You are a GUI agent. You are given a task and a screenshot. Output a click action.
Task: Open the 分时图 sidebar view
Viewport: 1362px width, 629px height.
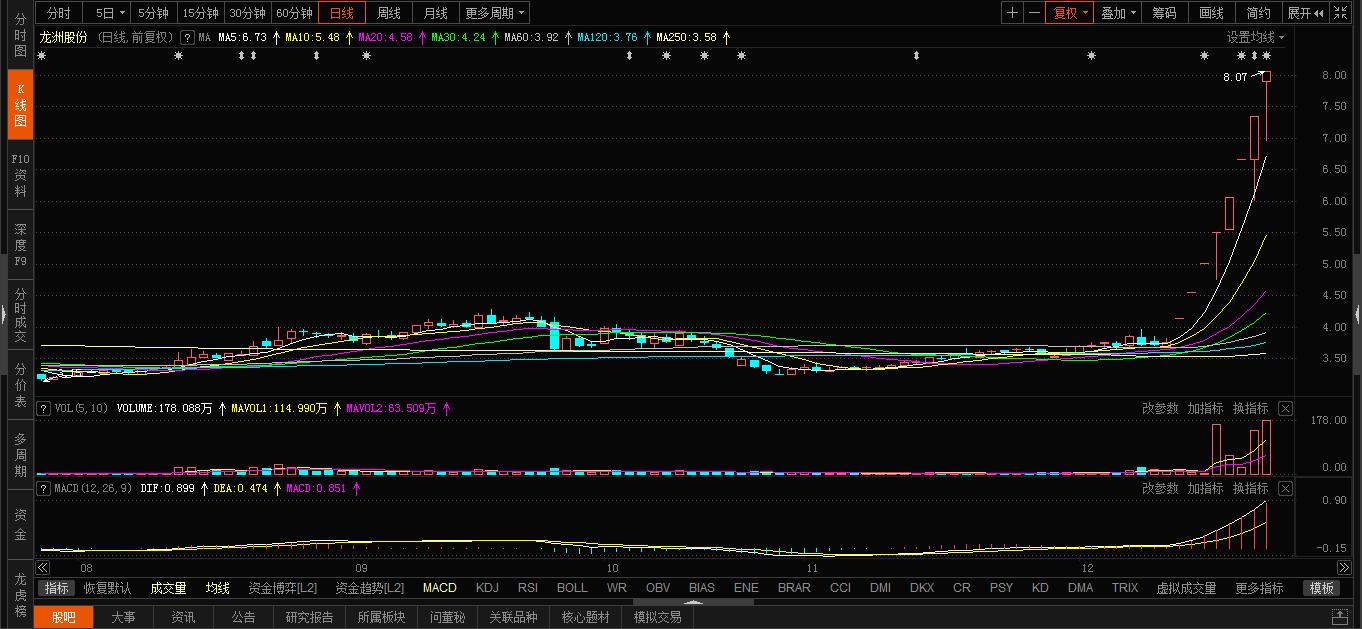point(20,35)
